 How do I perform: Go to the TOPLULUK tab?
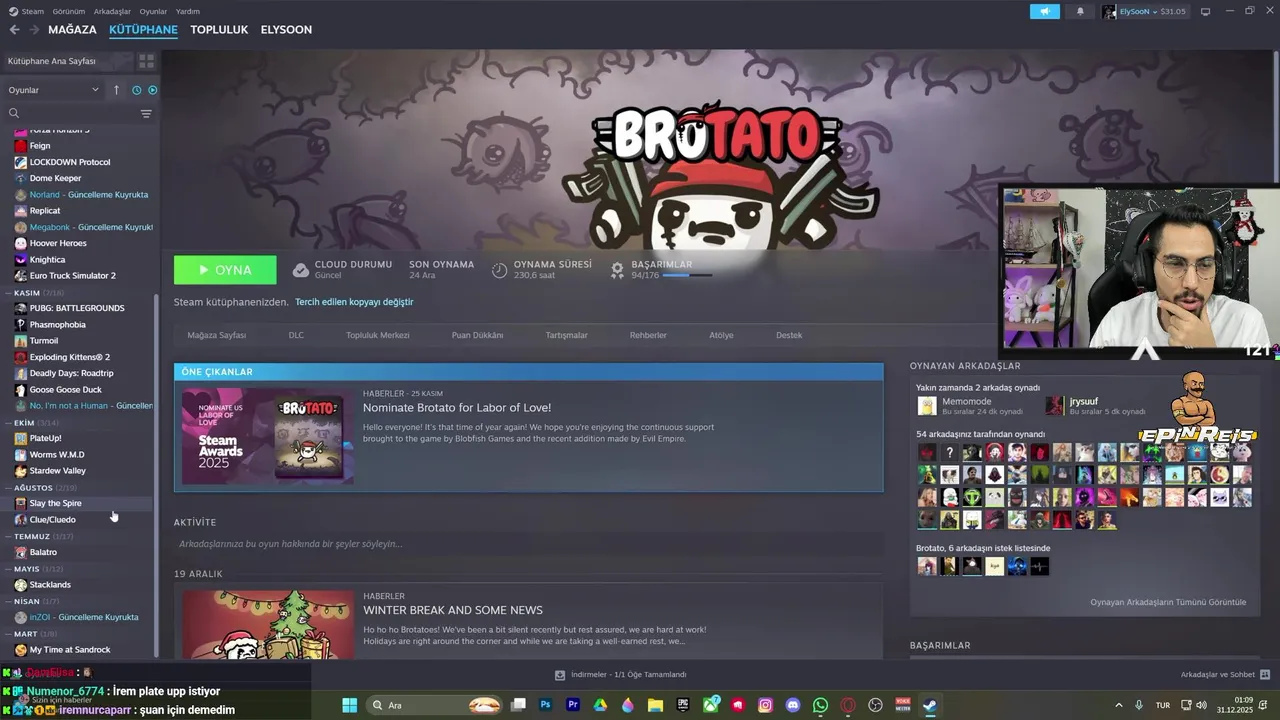click(x=219, y=30)
